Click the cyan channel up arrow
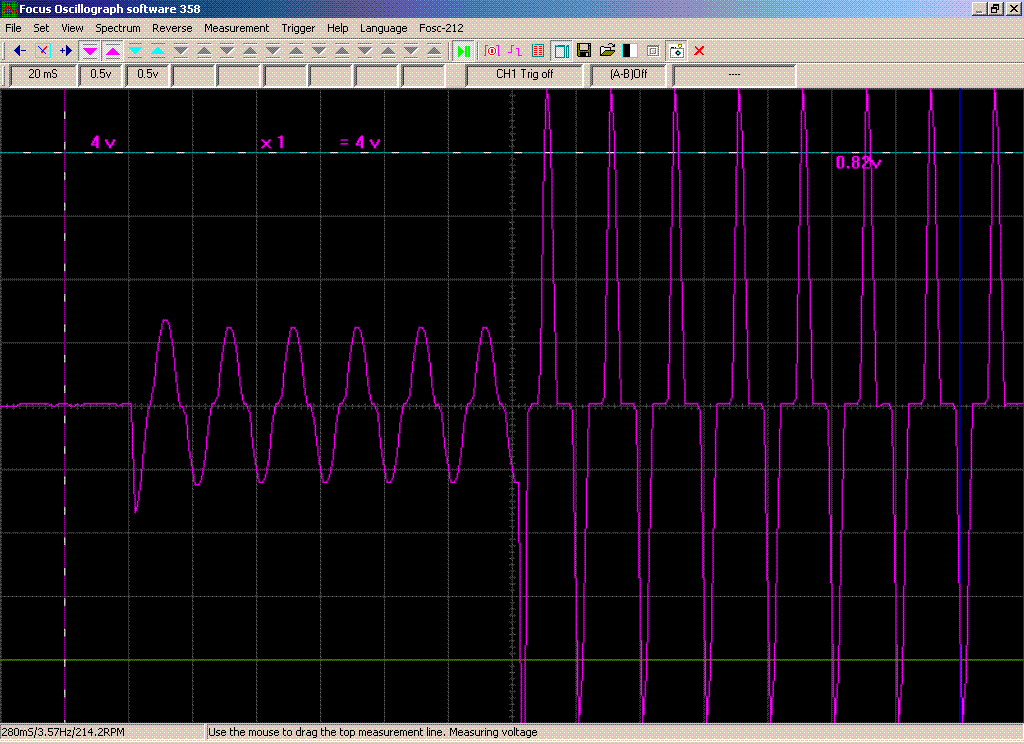 coord(157,50)
